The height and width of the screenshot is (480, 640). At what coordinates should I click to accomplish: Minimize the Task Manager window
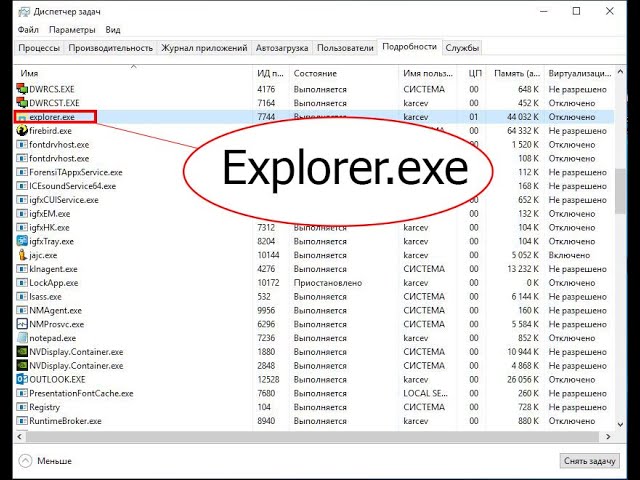click(543, 11)
